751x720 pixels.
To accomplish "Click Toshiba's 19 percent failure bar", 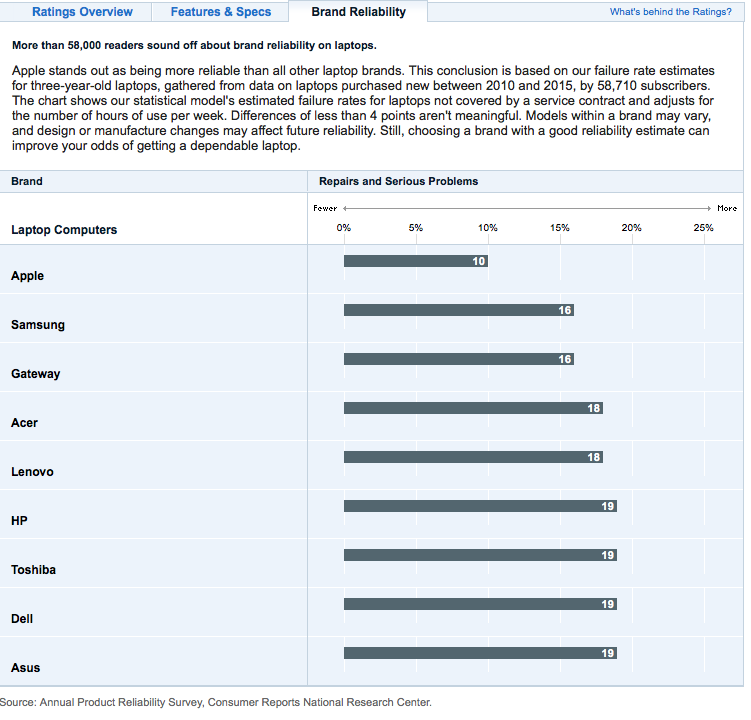I will 480,555.
